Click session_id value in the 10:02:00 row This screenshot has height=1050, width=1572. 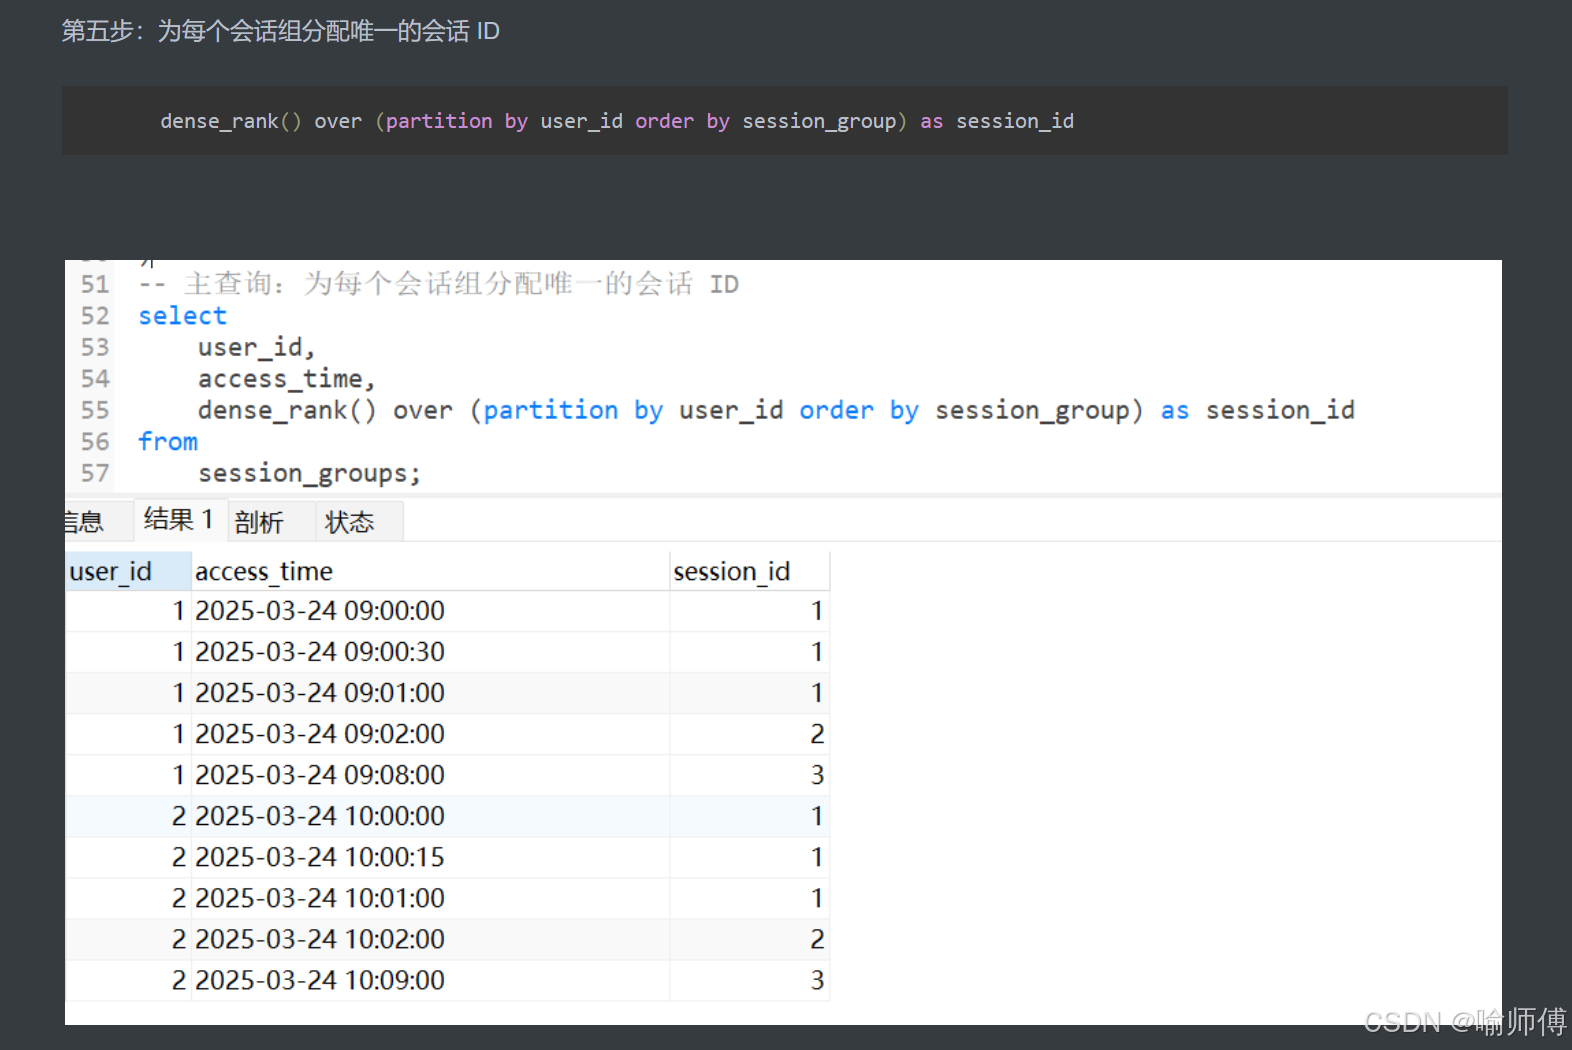coord(749,939)
